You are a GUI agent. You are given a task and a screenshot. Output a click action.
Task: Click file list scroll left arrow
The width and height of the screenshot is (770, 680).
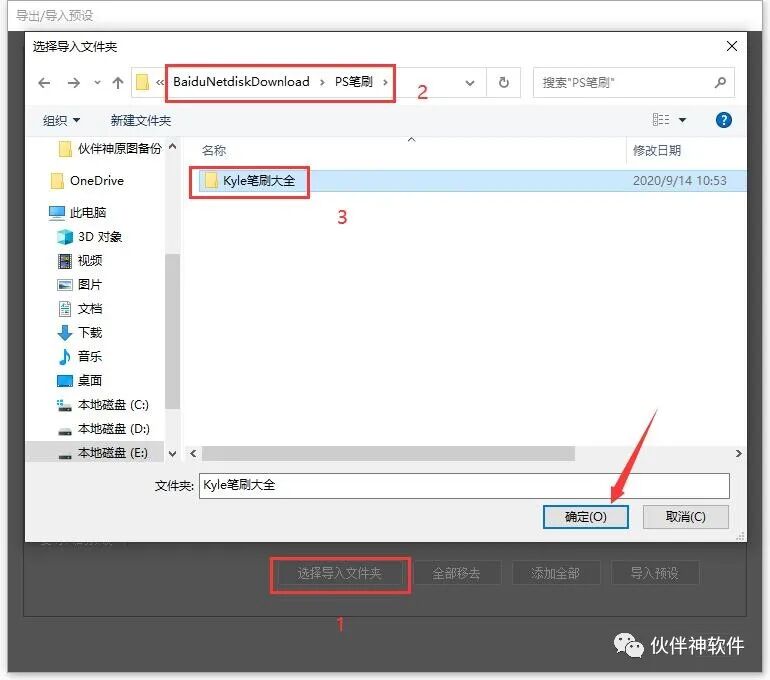[193, 453]
